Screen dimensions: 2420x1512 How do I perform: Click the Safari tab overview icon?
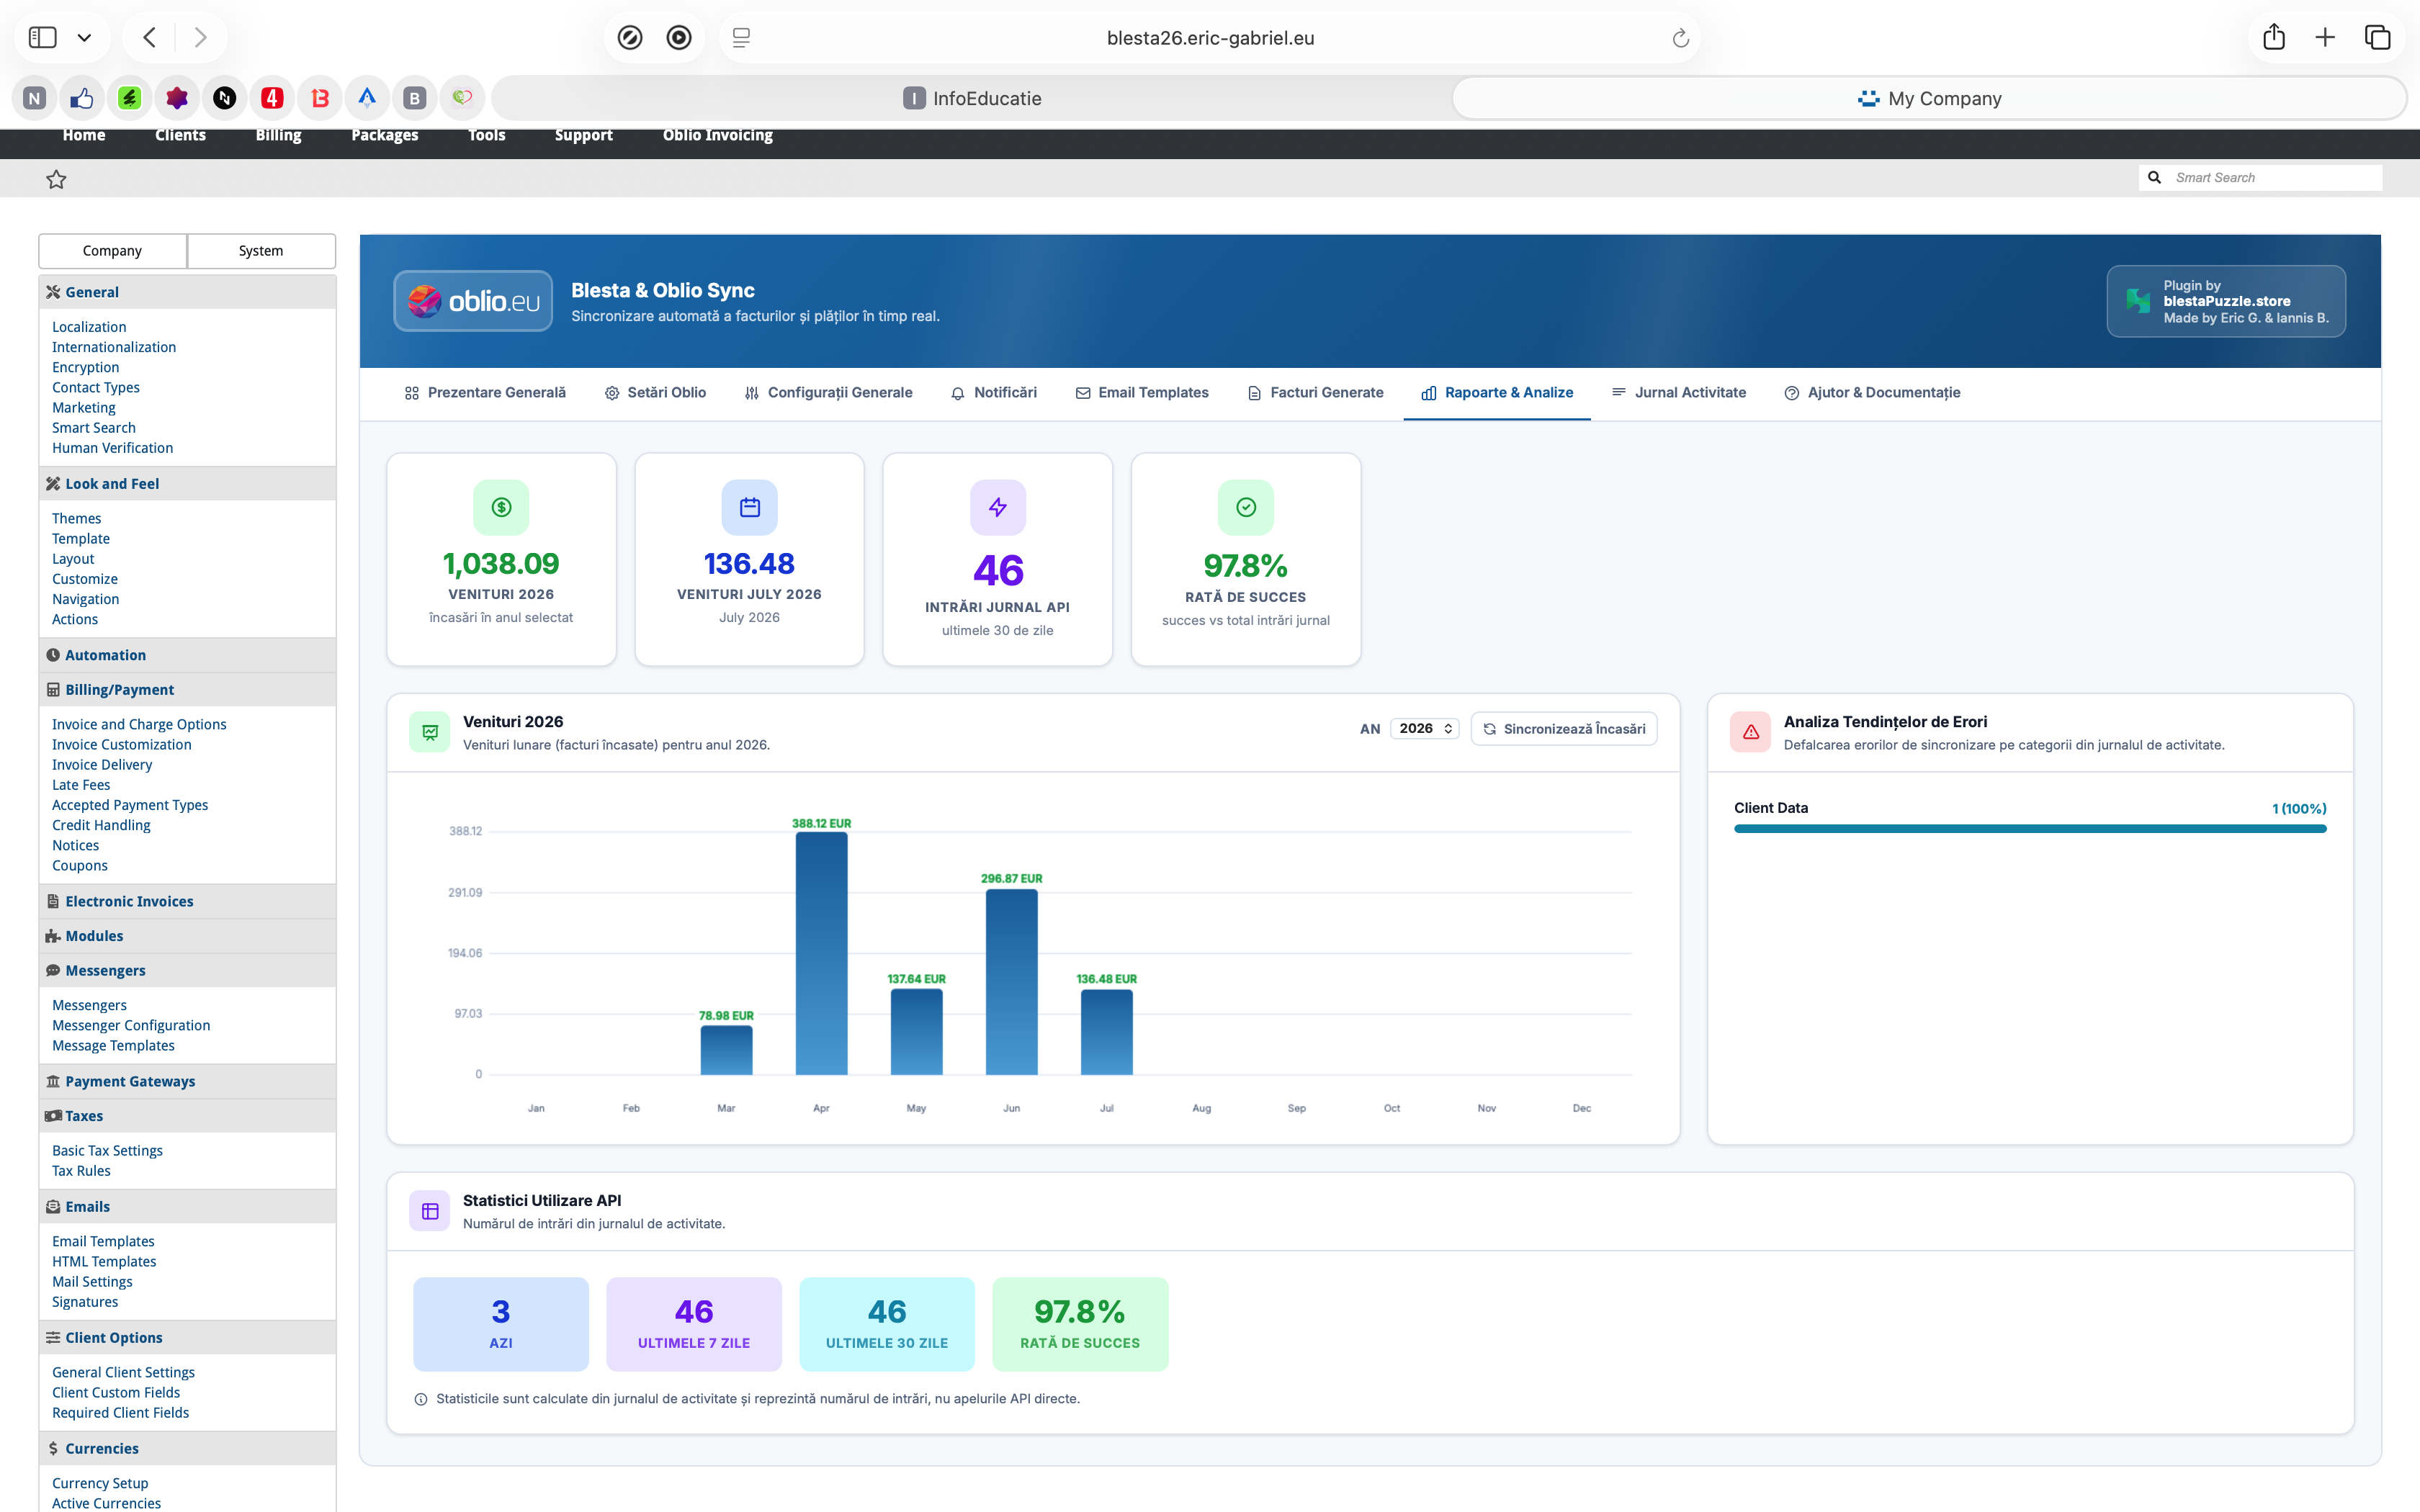coord(2377,38)
